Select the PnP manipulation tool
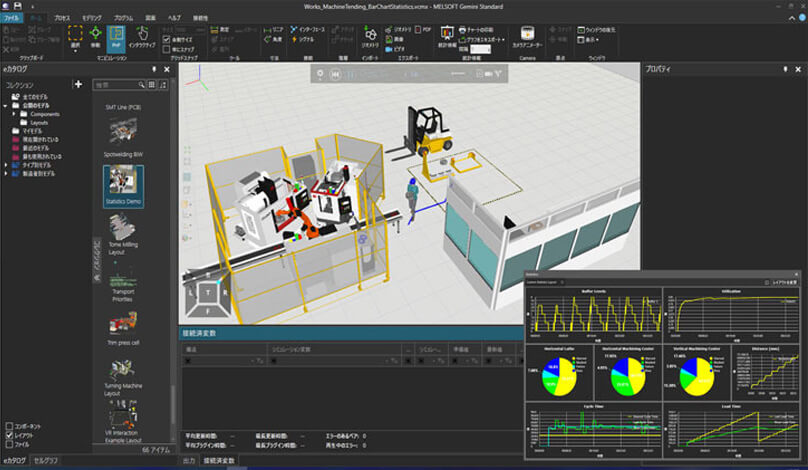The width and height of the screenshot is (808, 470). (x=116, y=38)
